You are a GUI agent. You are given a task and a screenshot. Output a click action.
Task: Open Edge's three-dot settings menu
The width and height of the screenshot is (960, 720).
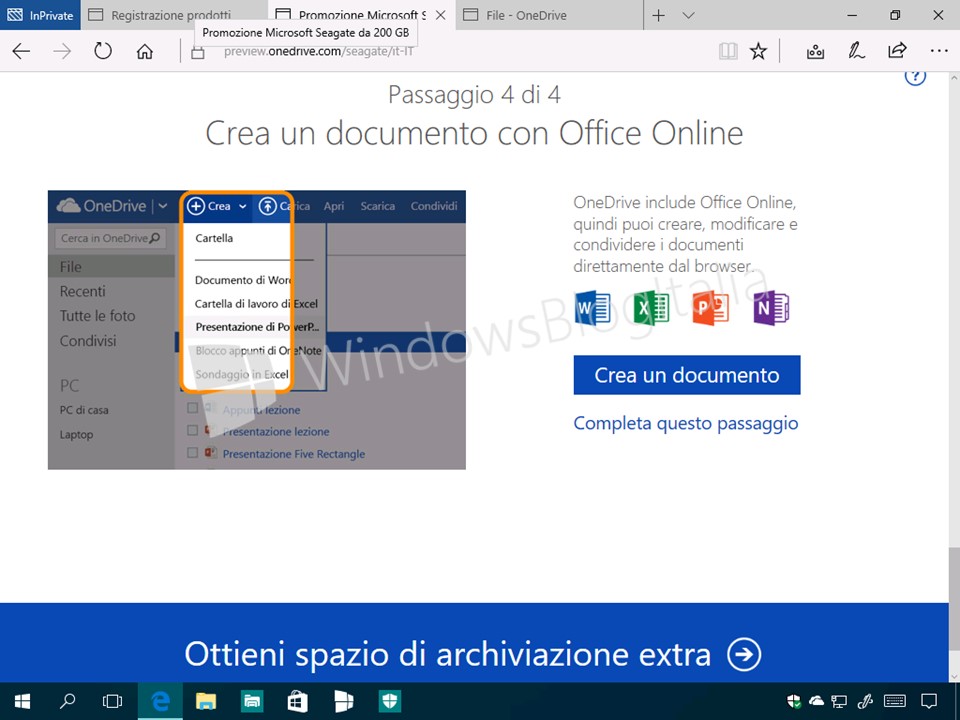tap(939, 51)
